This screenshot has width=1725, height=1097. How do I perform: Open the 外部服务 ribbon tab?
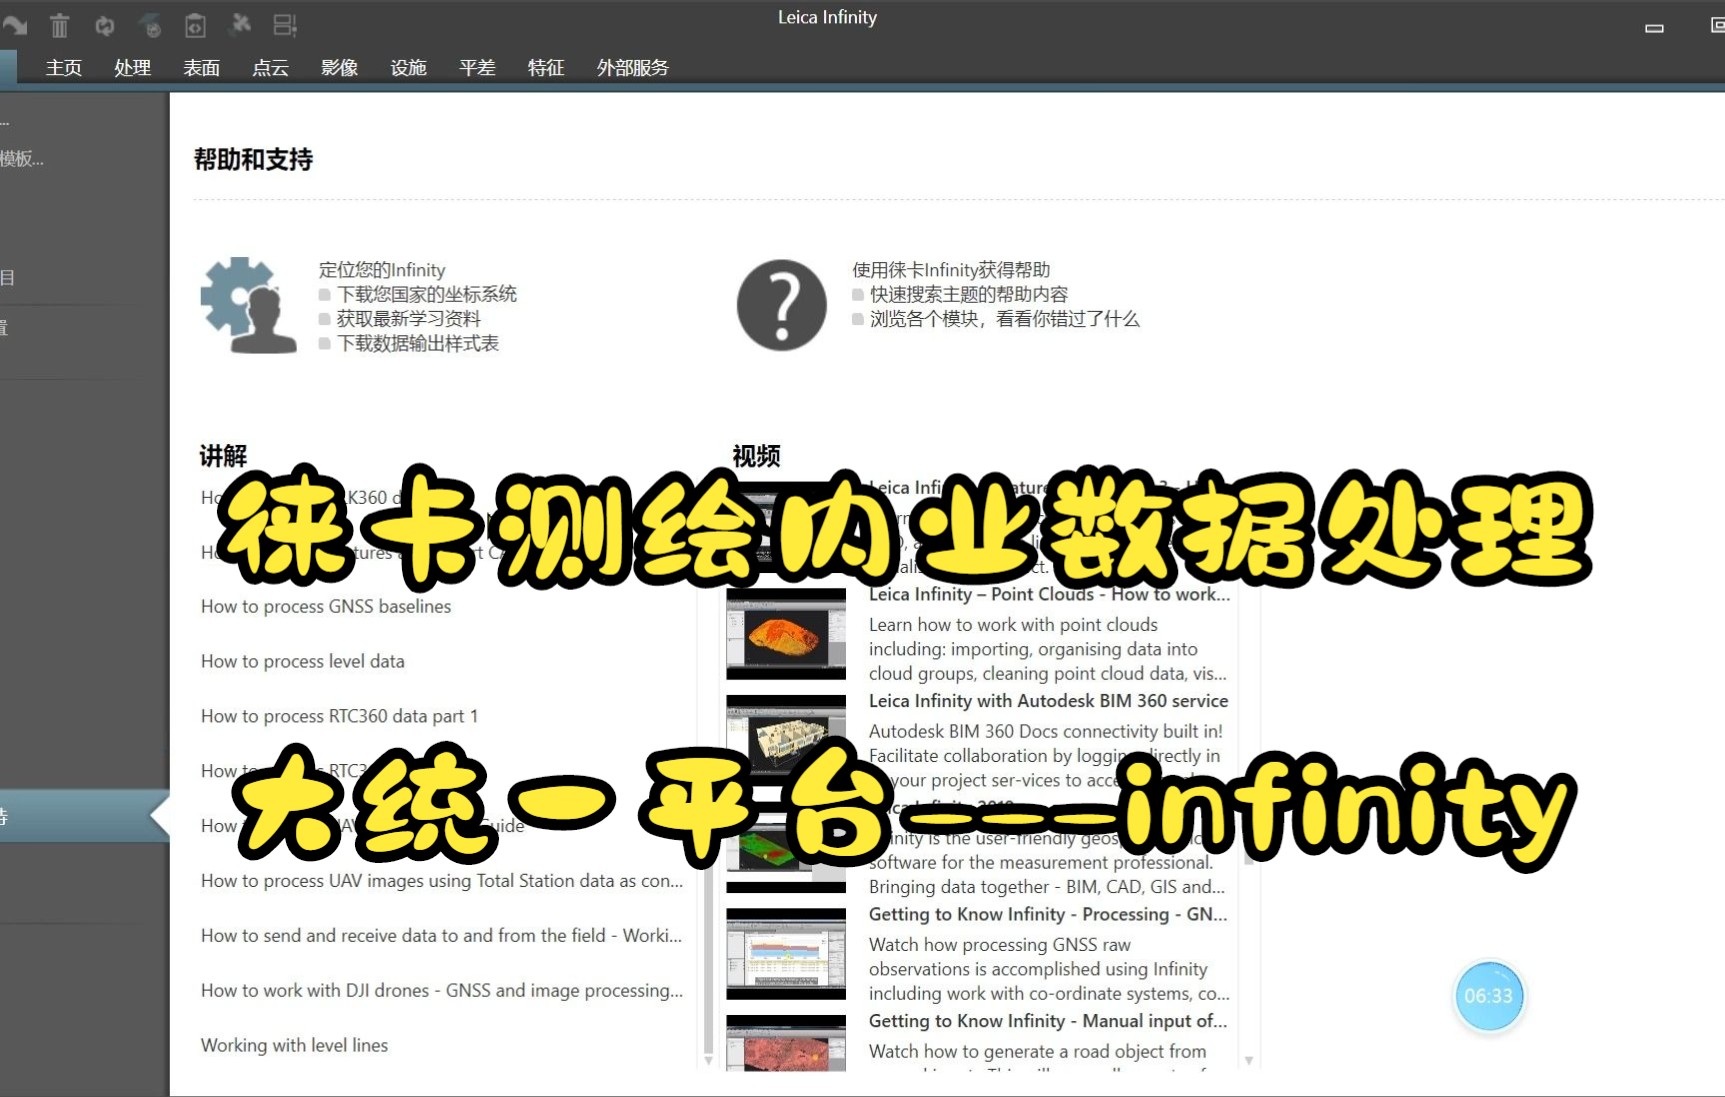pos(632,67)
